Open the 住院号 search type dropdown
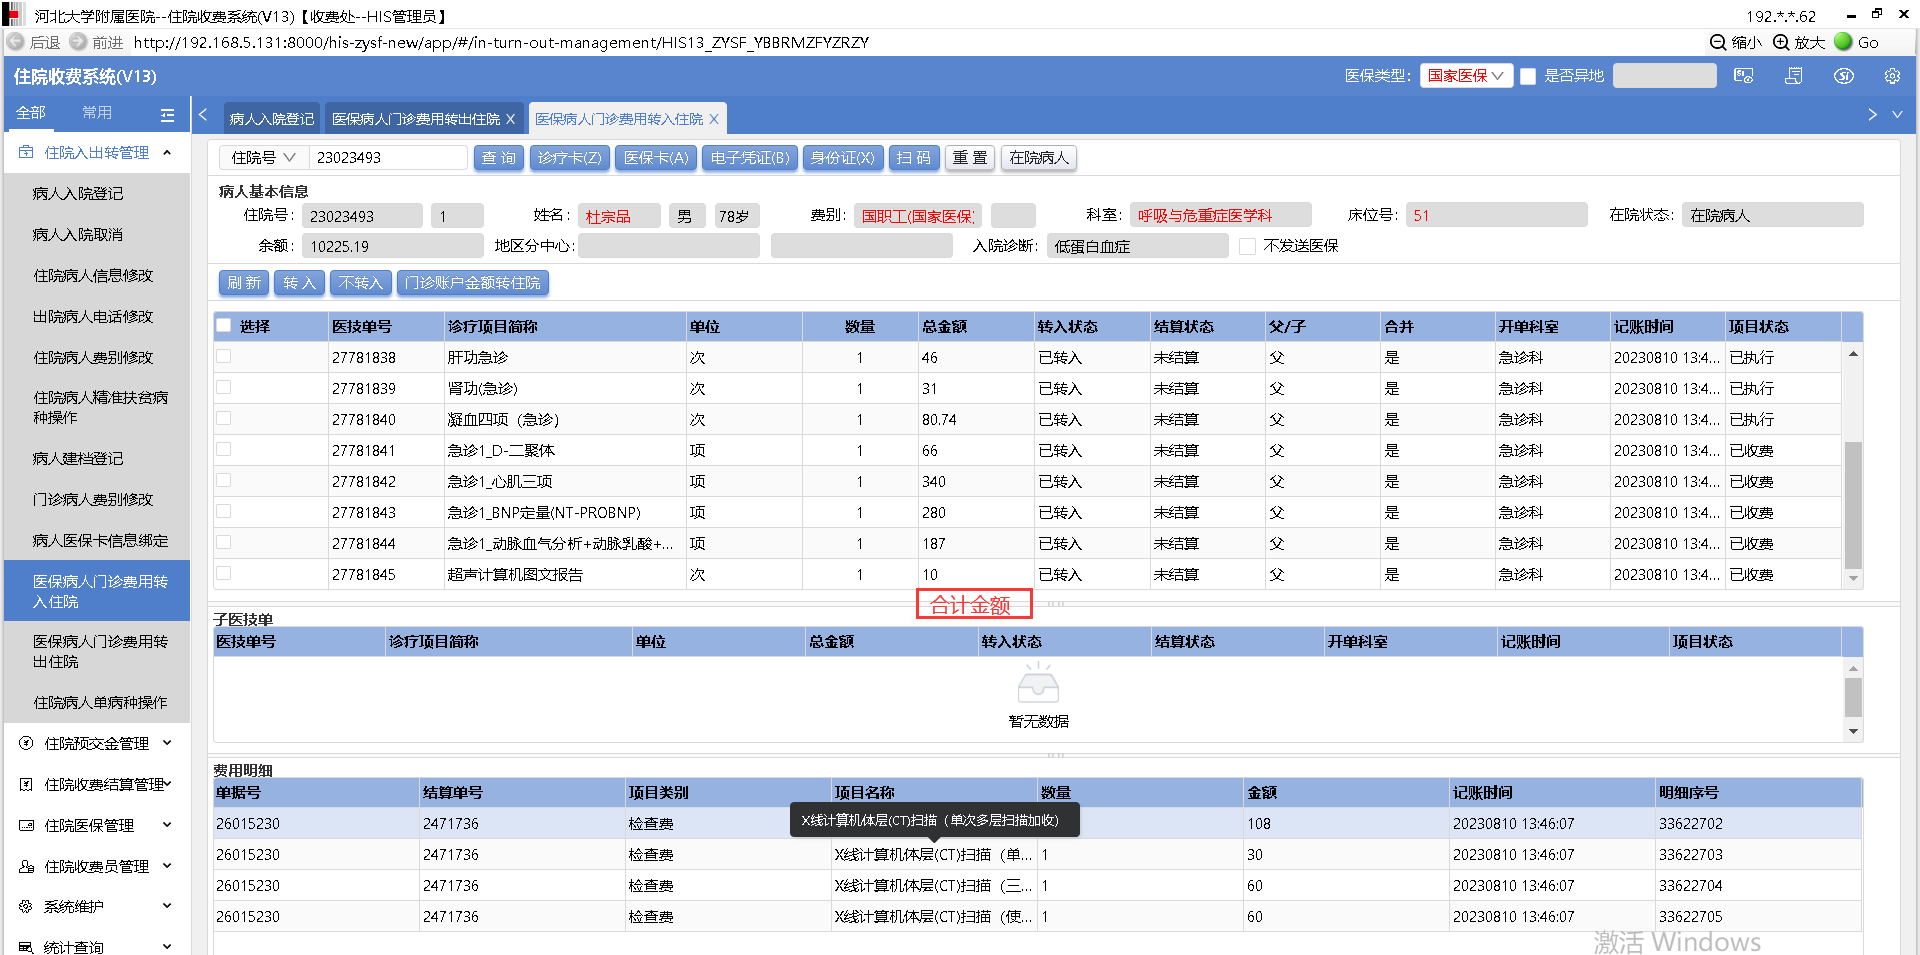 [263, 158]
